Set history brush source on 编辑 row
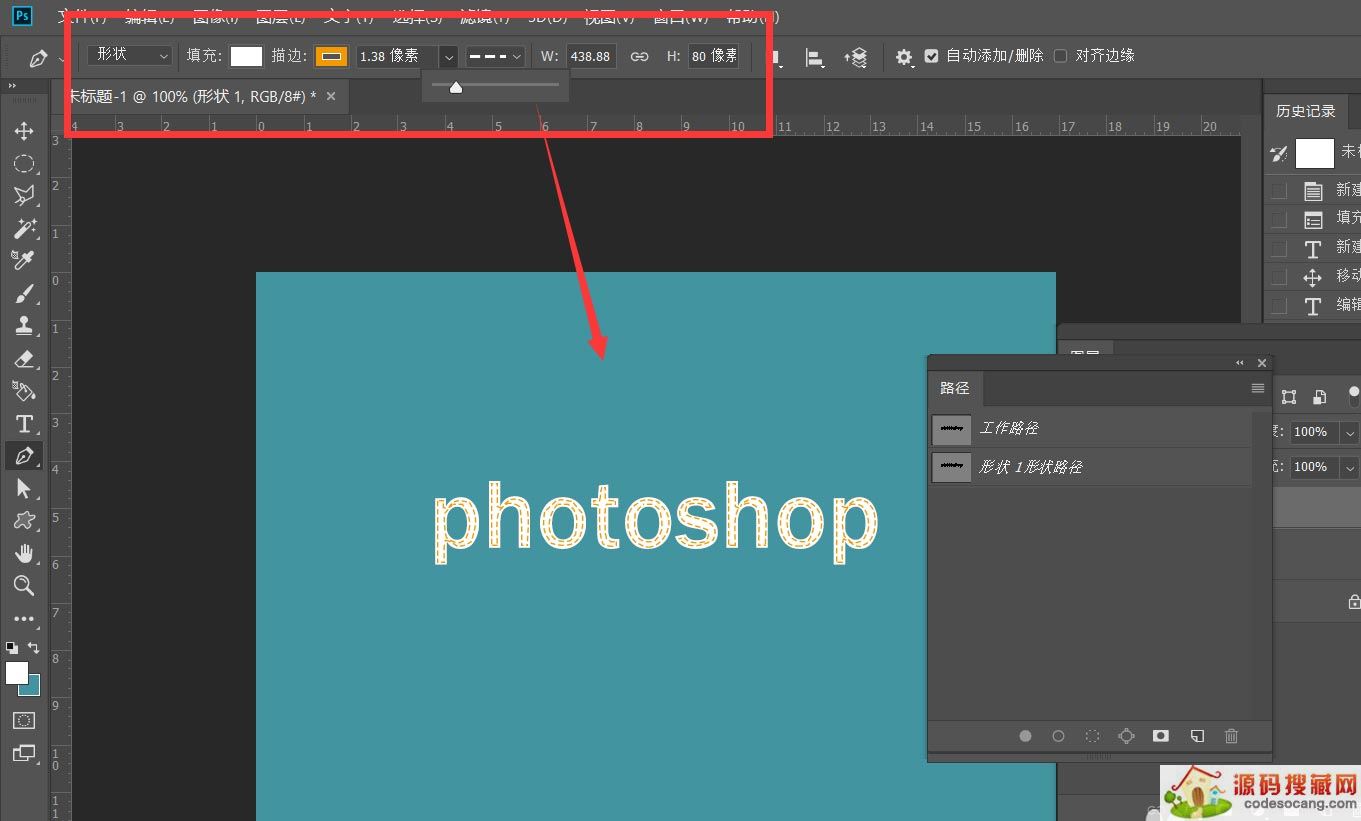This screenshot has height=821, width=1361. [x=1279, y=305]
